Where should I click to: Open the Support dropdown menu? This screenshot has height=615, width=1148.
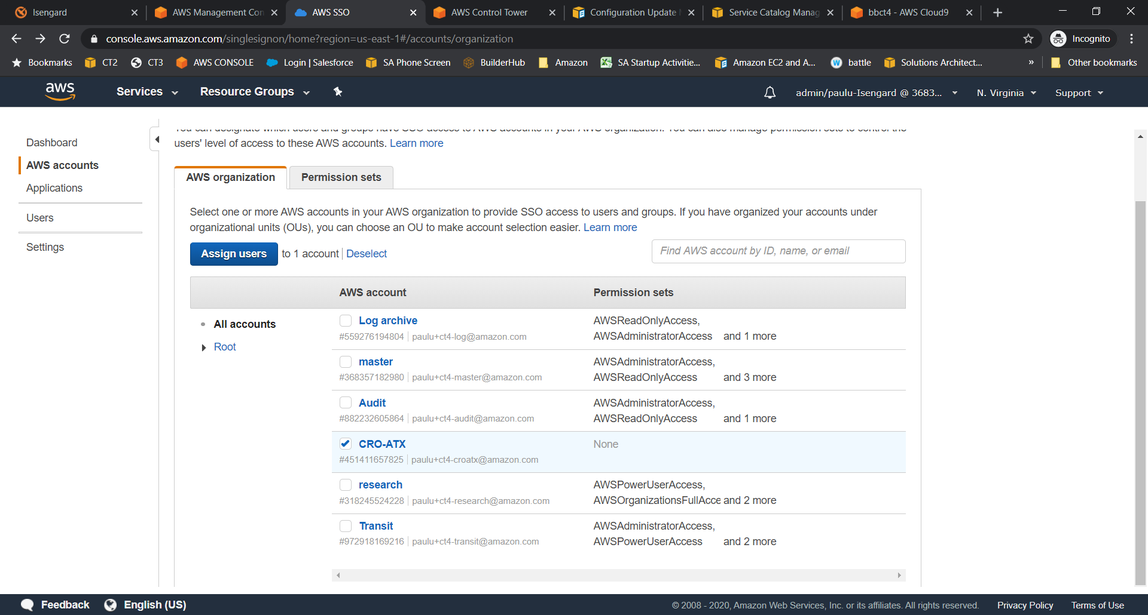coord(1079,92)
